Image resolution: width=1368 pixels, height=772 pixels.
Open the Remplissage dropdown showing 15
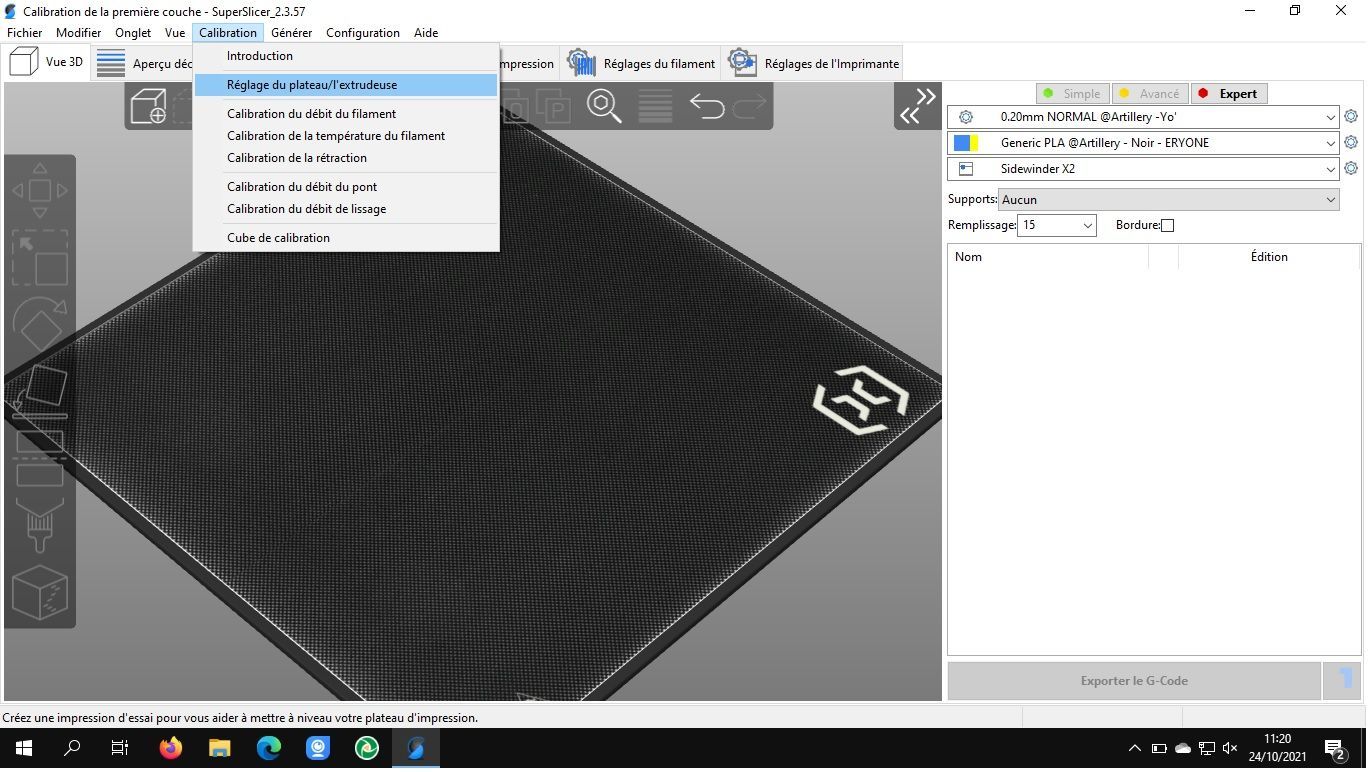1056,226
